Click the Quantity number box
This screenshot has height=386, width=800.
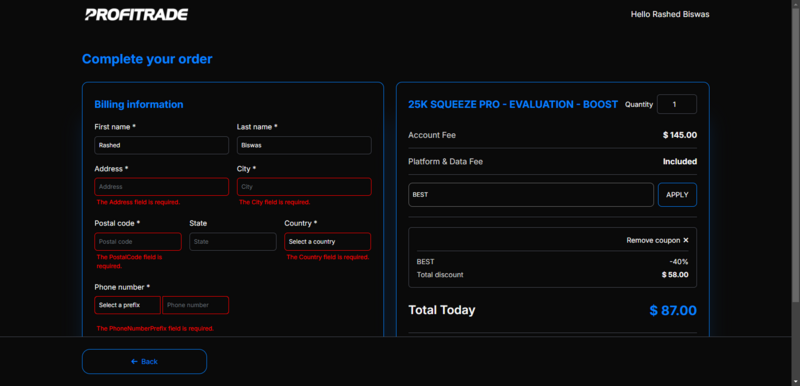677,104
